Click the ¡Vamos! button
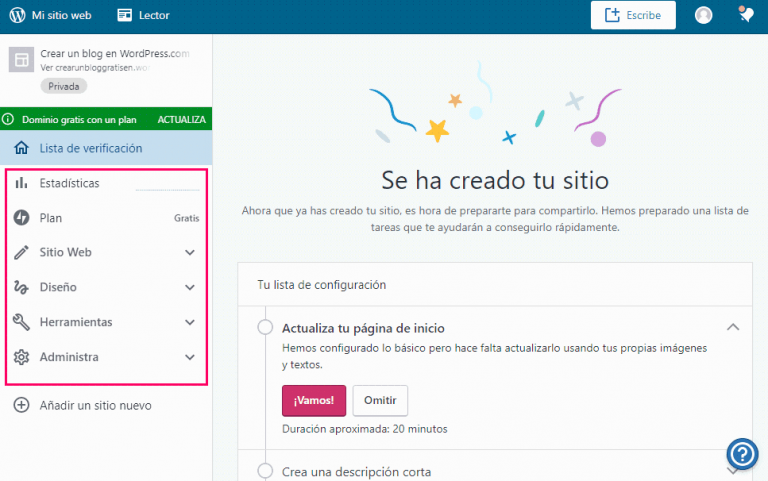Screen dimensions: 768x481 (x=314, y=400)
